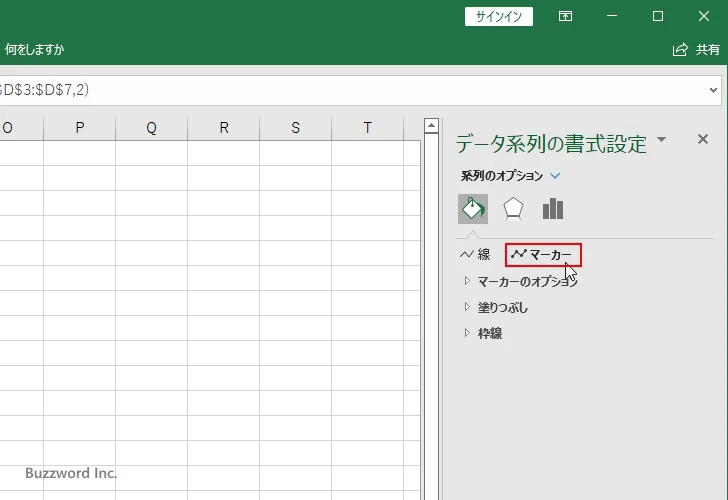Select column T header
The image size is (728, 500).
[x=367, y=128]
